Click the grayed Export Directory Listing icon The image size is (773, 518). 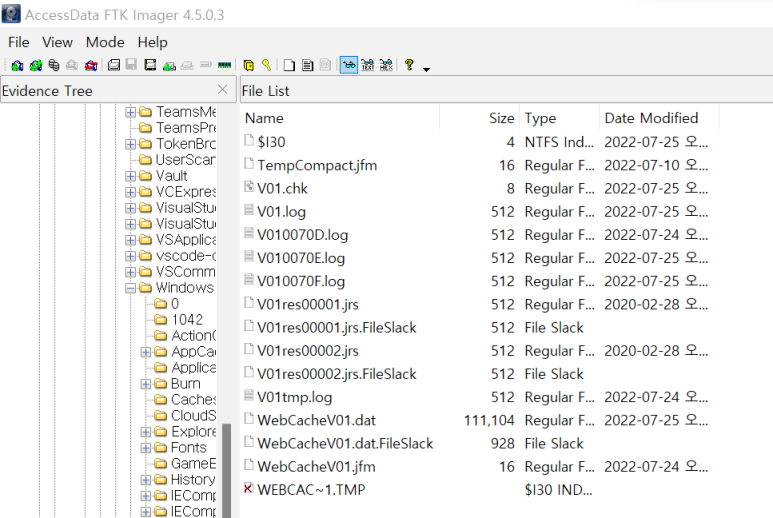(x=326, y=65)
